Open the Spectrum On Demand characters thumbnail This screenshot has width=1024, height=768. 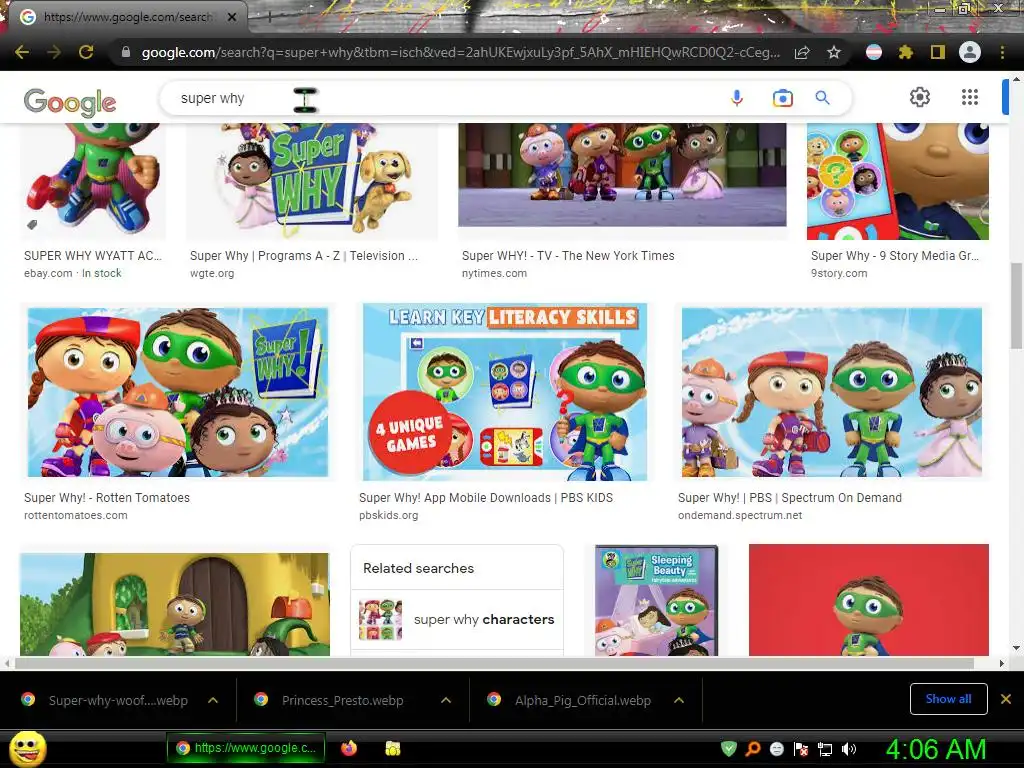[x=832, y=392]
